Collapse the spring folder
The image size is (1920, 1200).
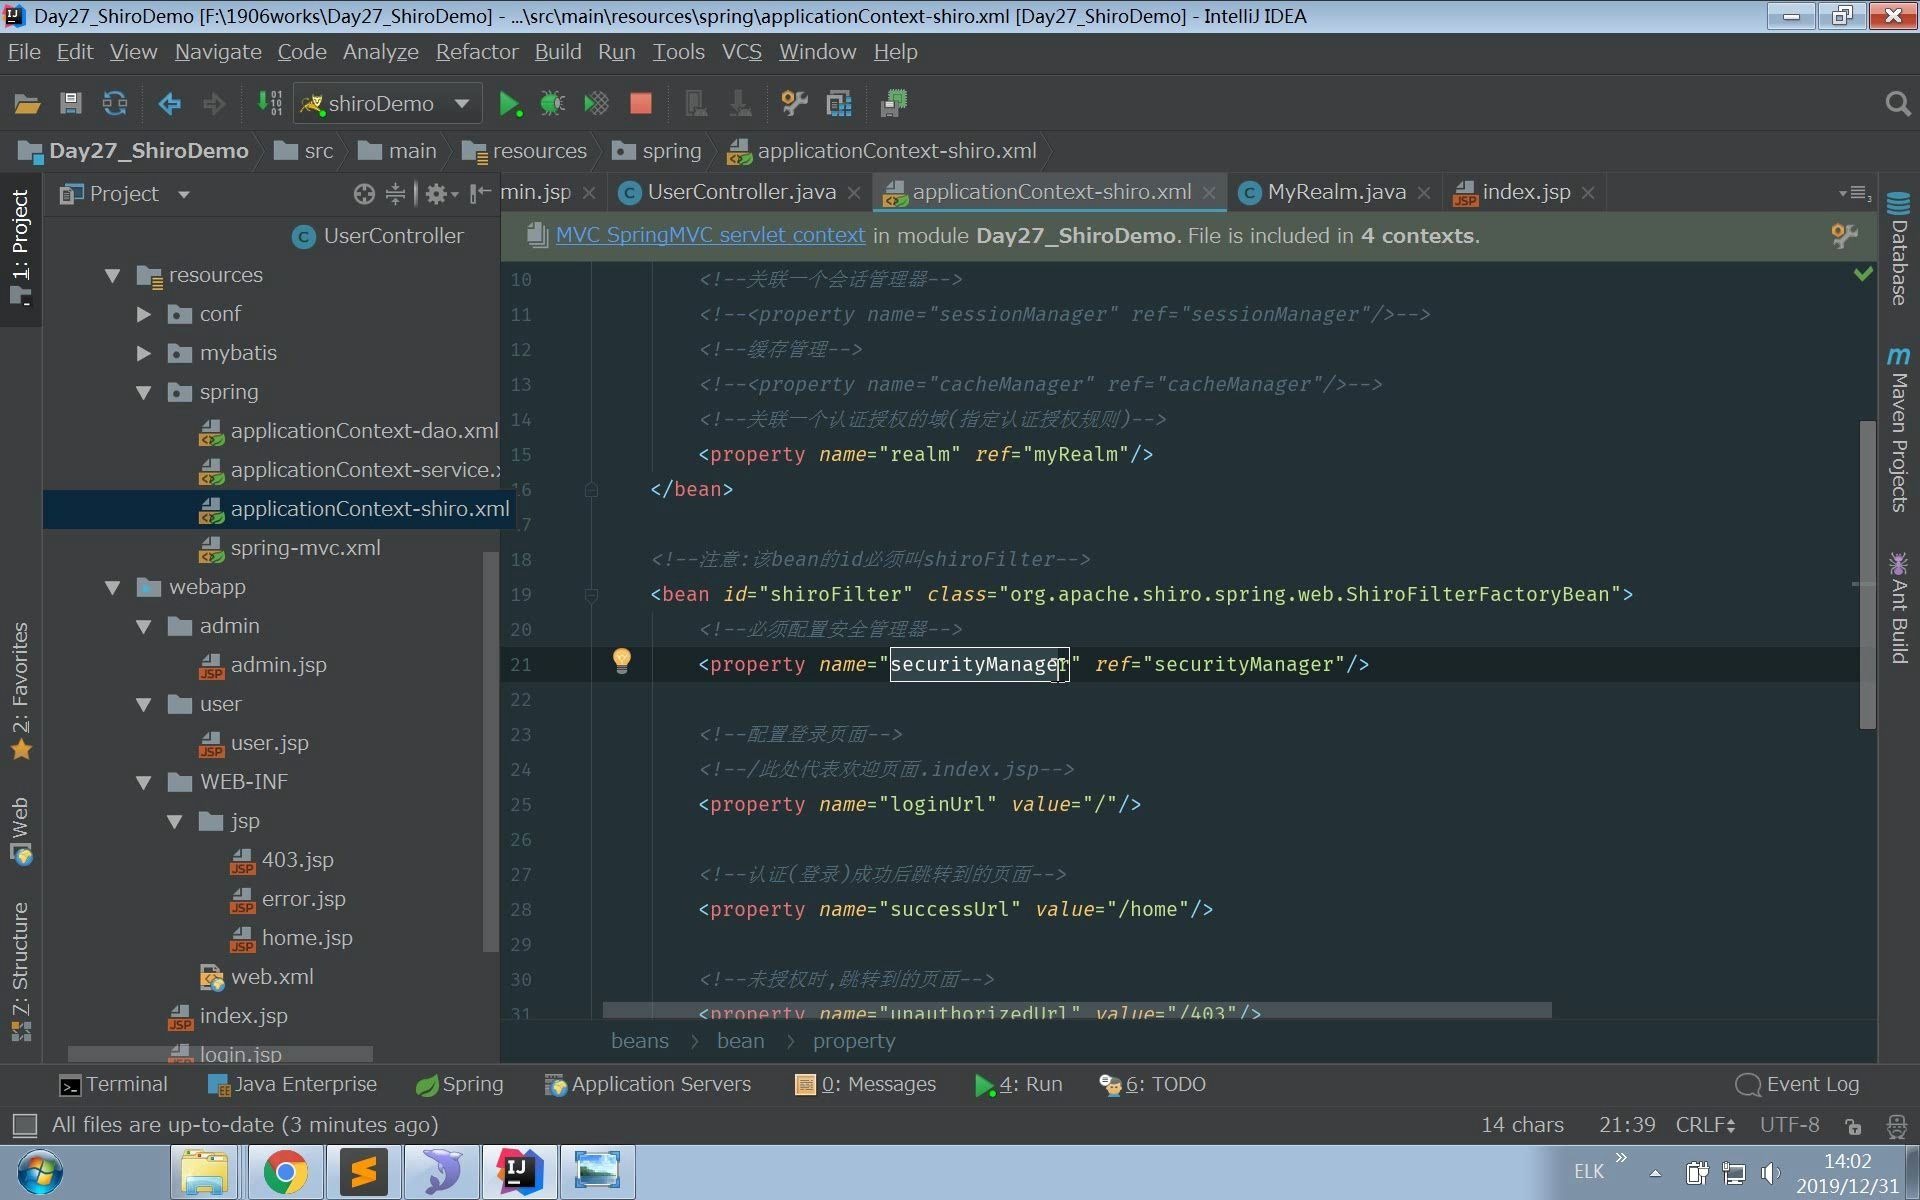click(144, 392)
